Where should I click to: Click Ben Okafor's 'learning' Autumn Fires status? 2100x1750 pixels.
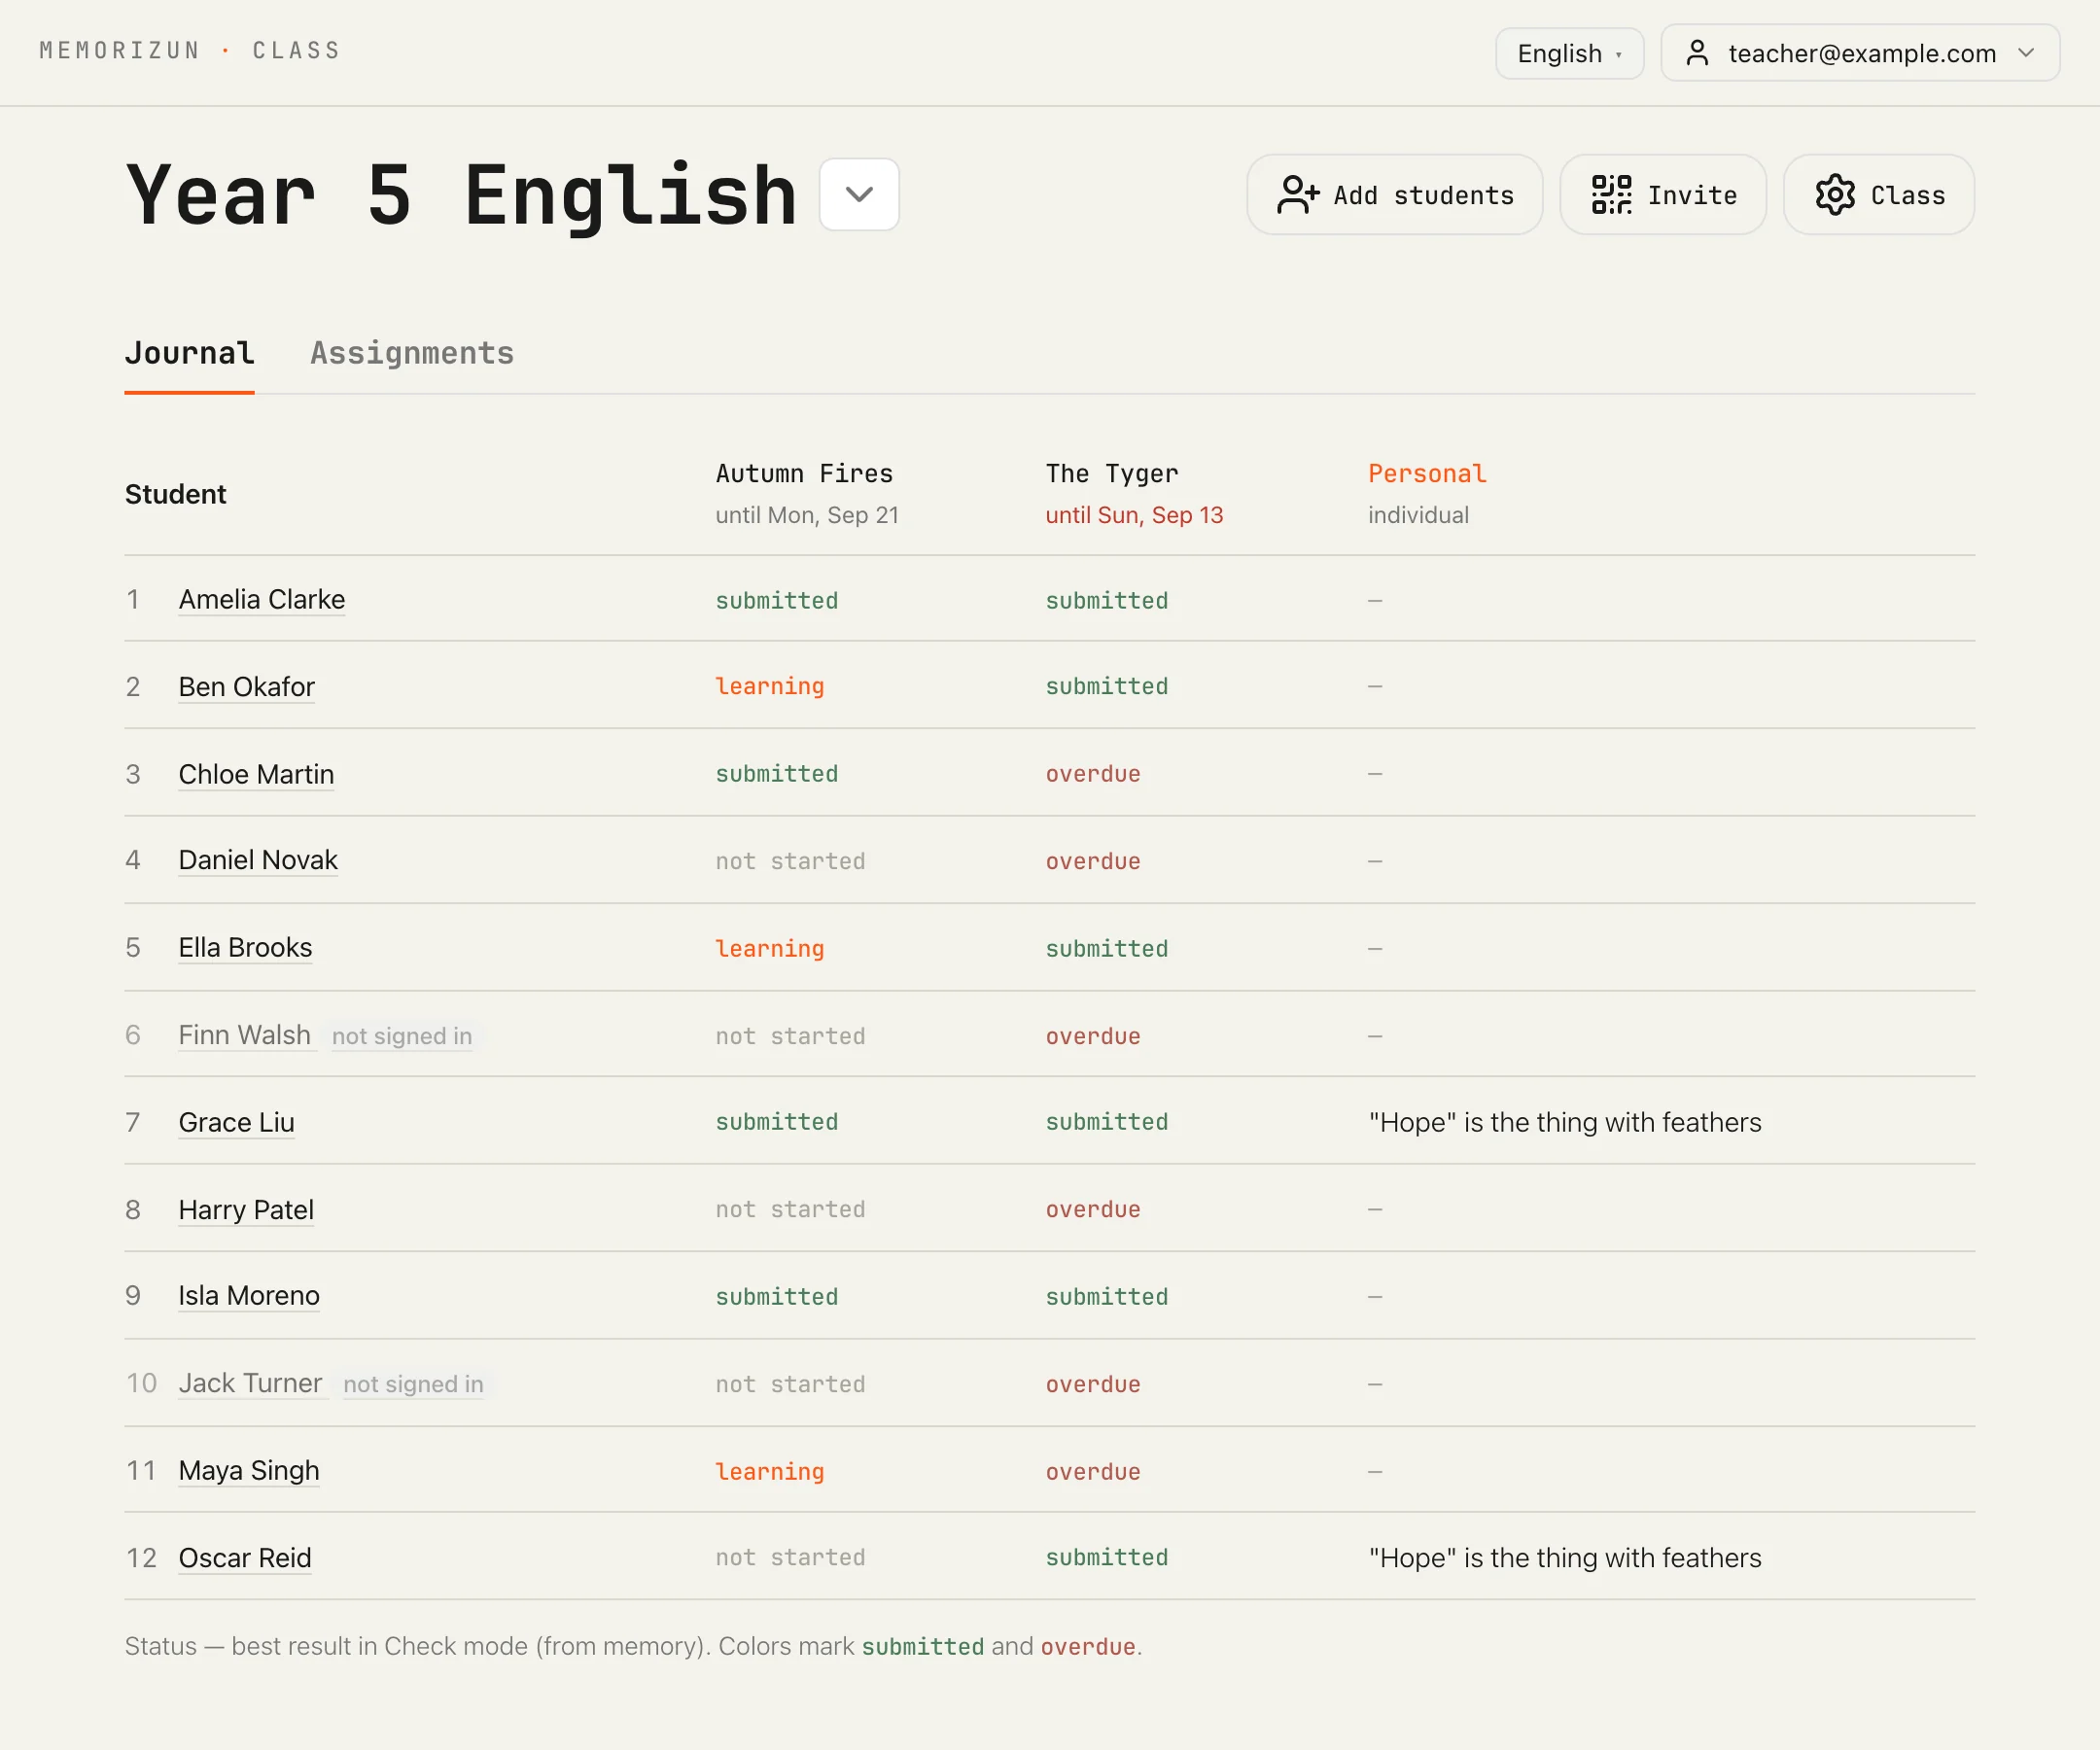click(770, 687)
